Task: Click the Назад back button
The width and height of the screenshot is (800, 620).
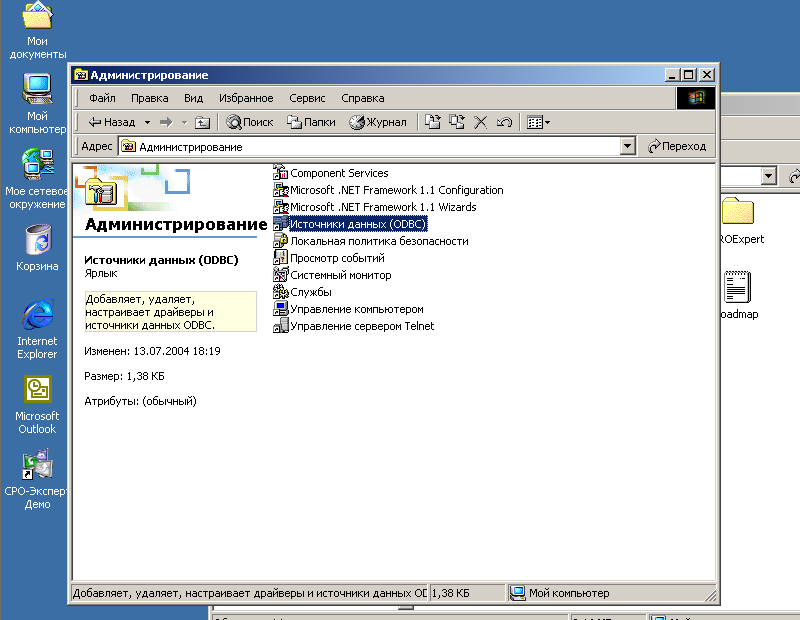Action: pos(112,122)
